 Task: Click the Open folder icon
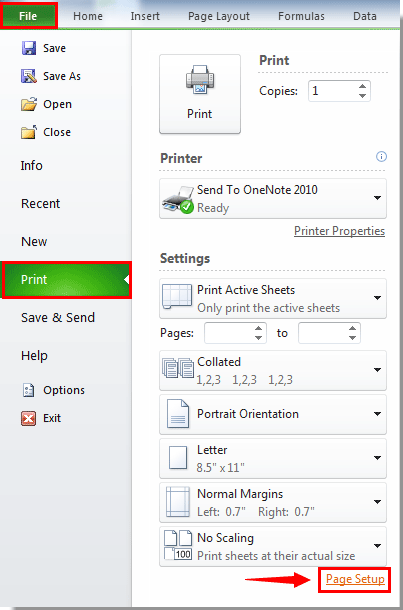point(28,104)
